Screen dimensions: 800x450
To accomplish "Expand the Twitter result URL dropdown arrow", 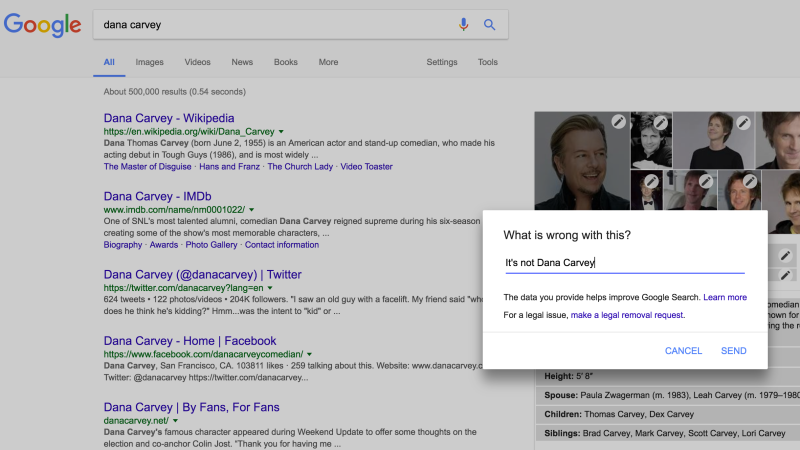I will point(270,288).
